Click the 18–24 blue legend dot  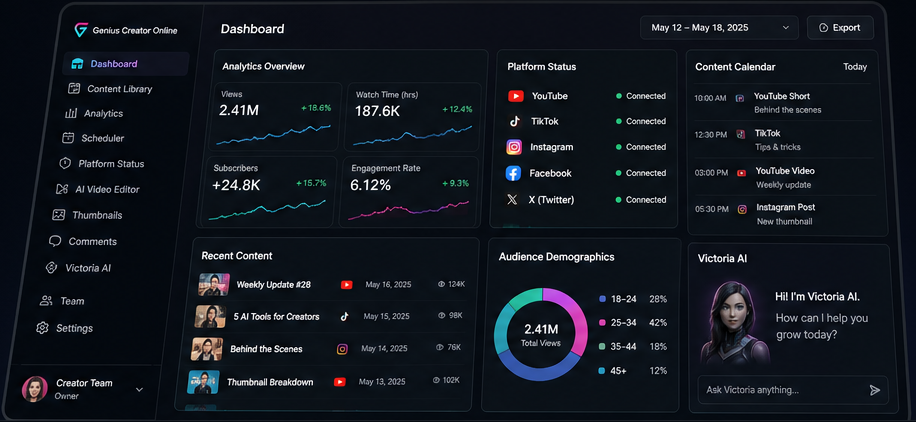pyautogui.click(x=602, y=299)
